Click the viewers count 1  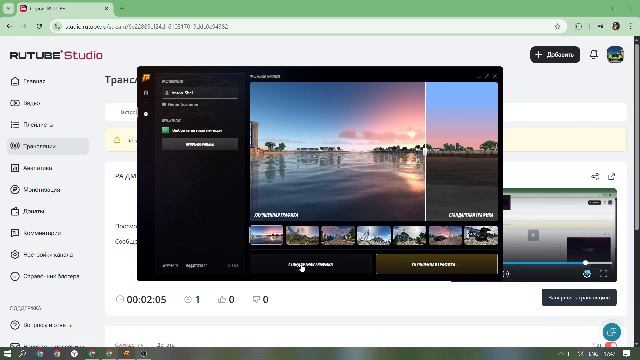[x=198, y=300]
